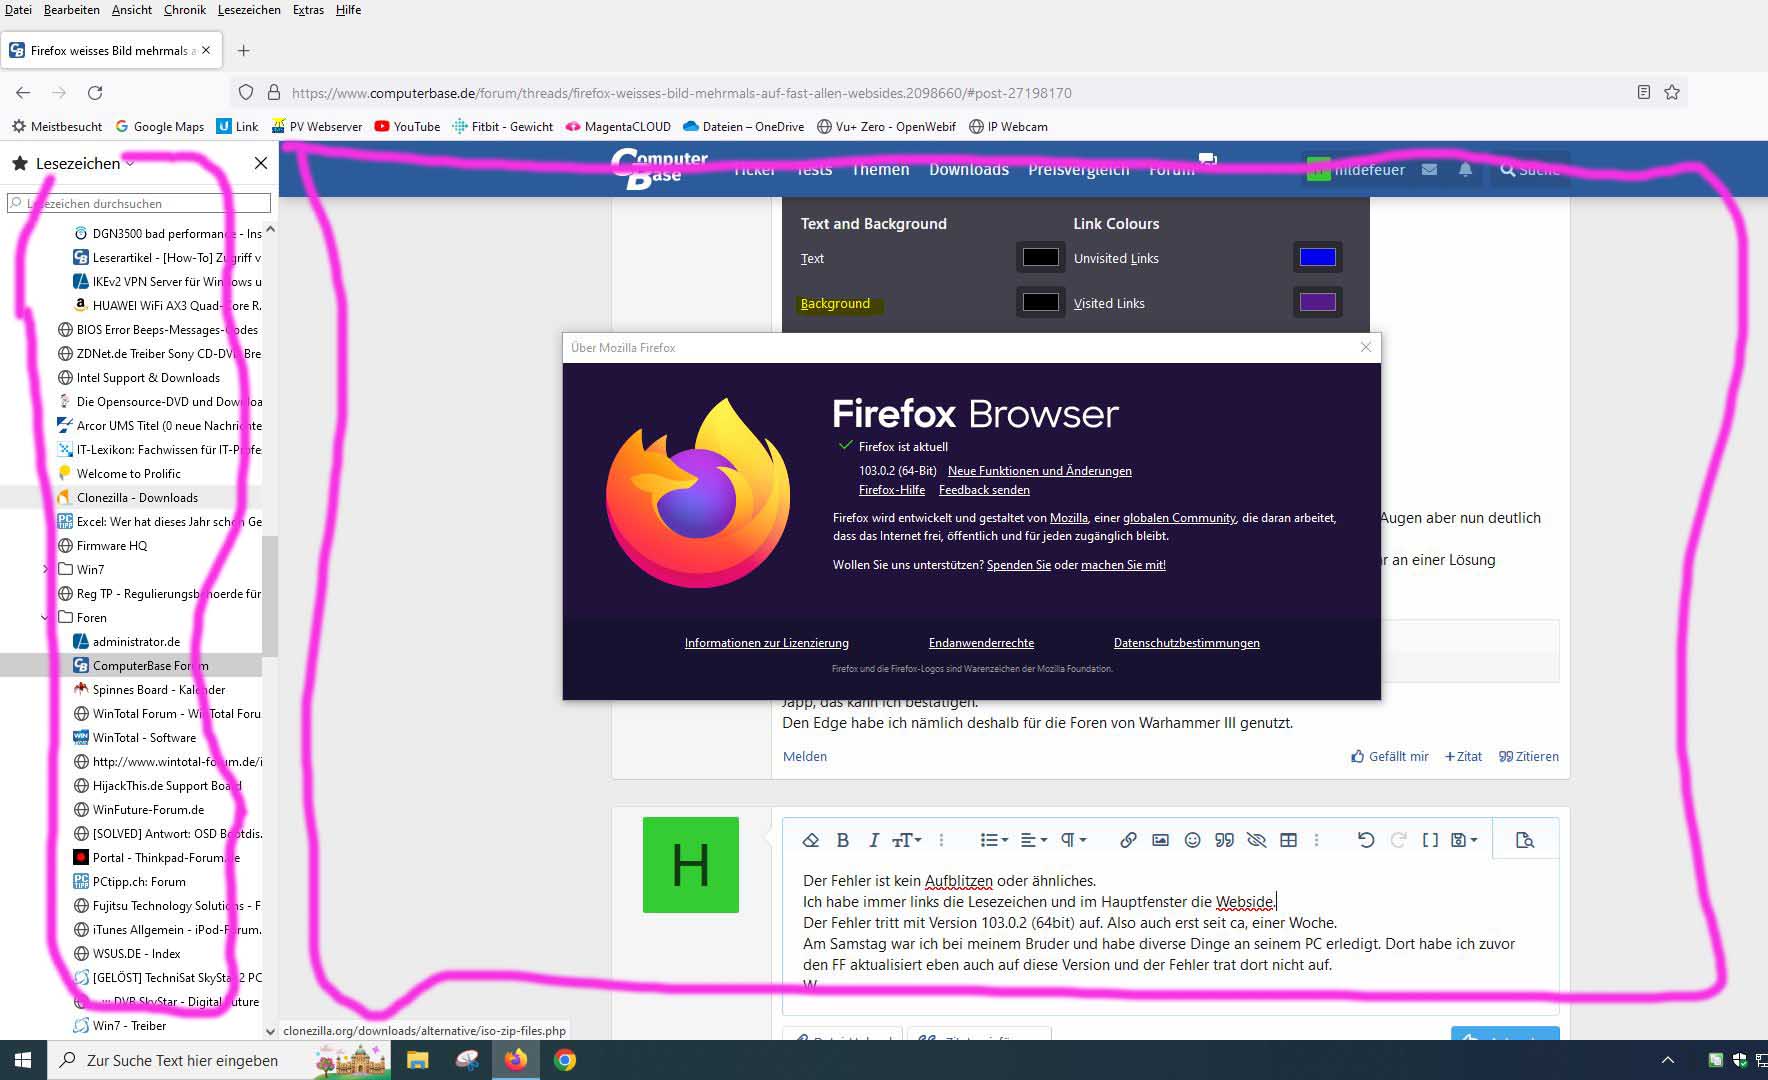Click the tracking protection shield icon

(x=246, y=92)
